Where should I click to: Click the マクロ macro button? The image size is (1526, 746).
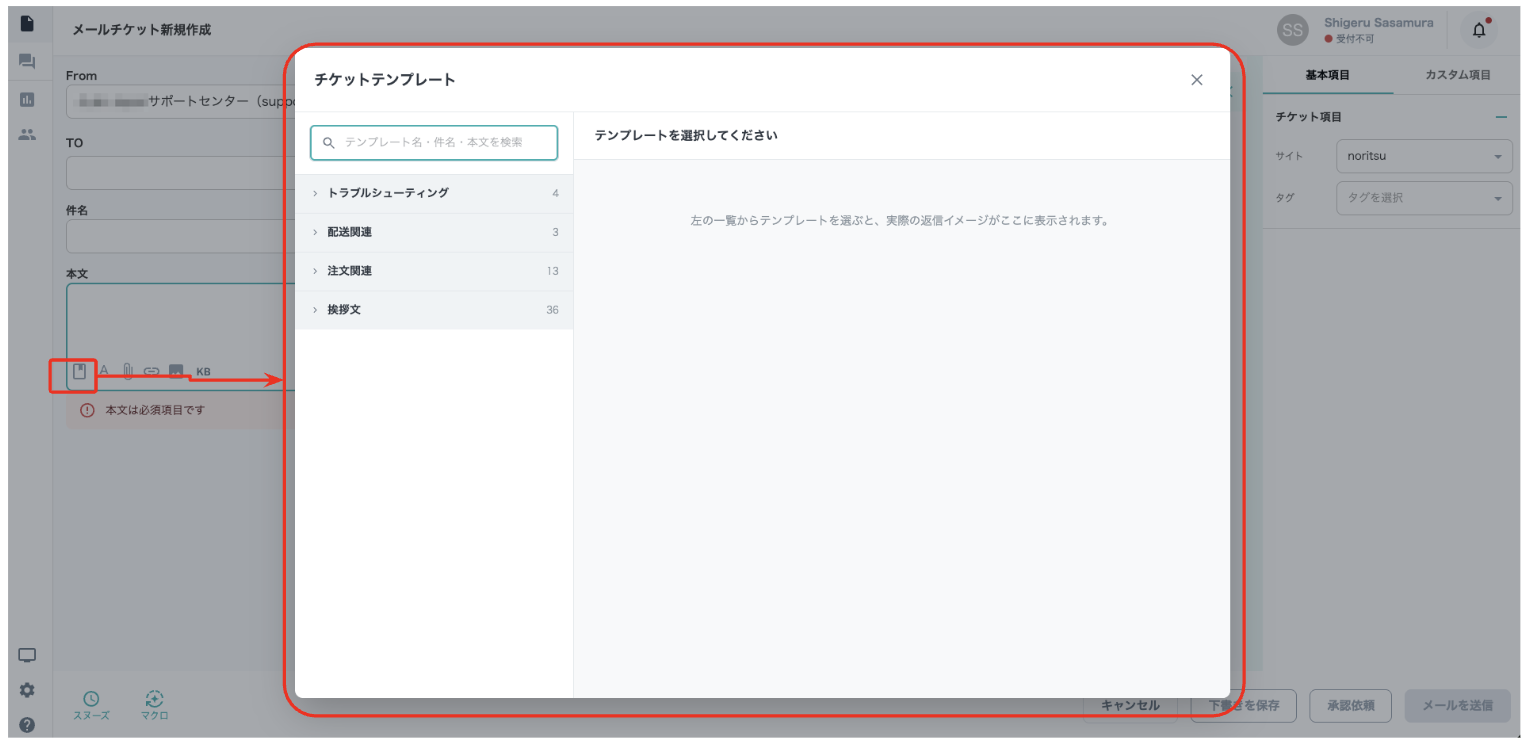[154, 706]
